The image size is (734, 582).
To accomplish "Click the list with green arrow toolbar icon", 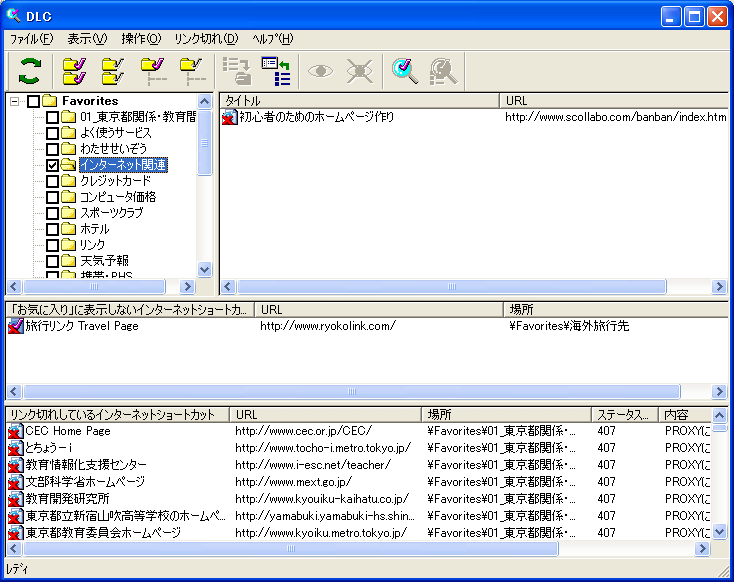I will (x=275, y=70).
